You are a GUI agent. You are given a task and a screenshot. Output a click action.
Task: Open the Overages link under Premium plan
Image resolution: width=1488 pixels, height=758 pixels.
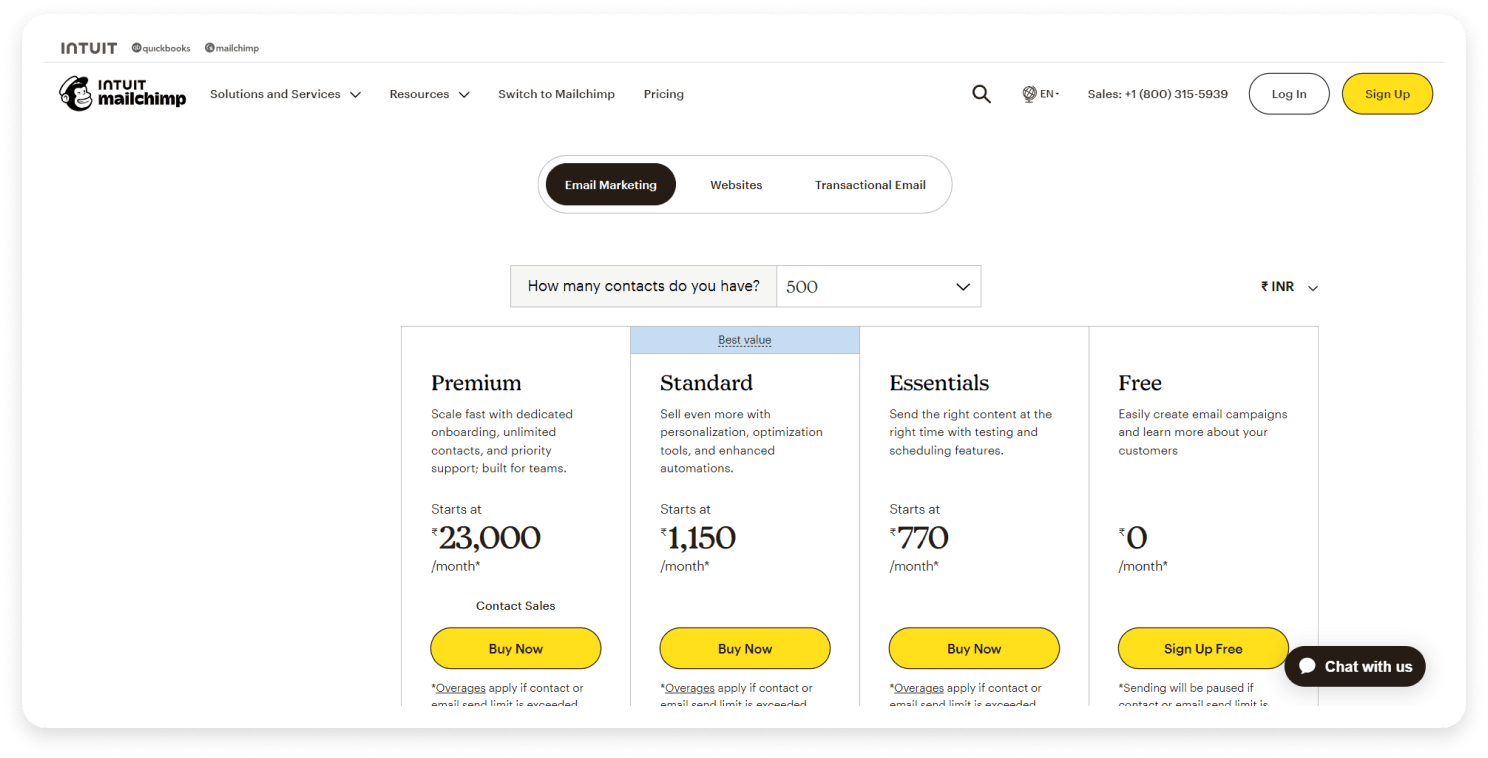coord(462,687)
